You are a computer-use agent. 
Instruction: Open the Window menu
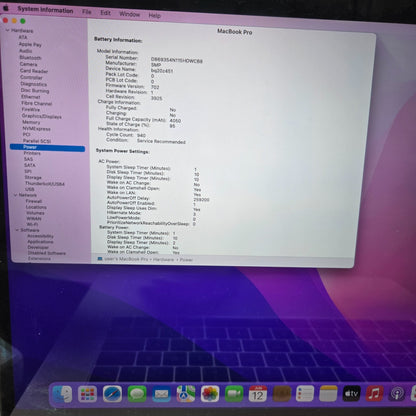coord(129,14)
